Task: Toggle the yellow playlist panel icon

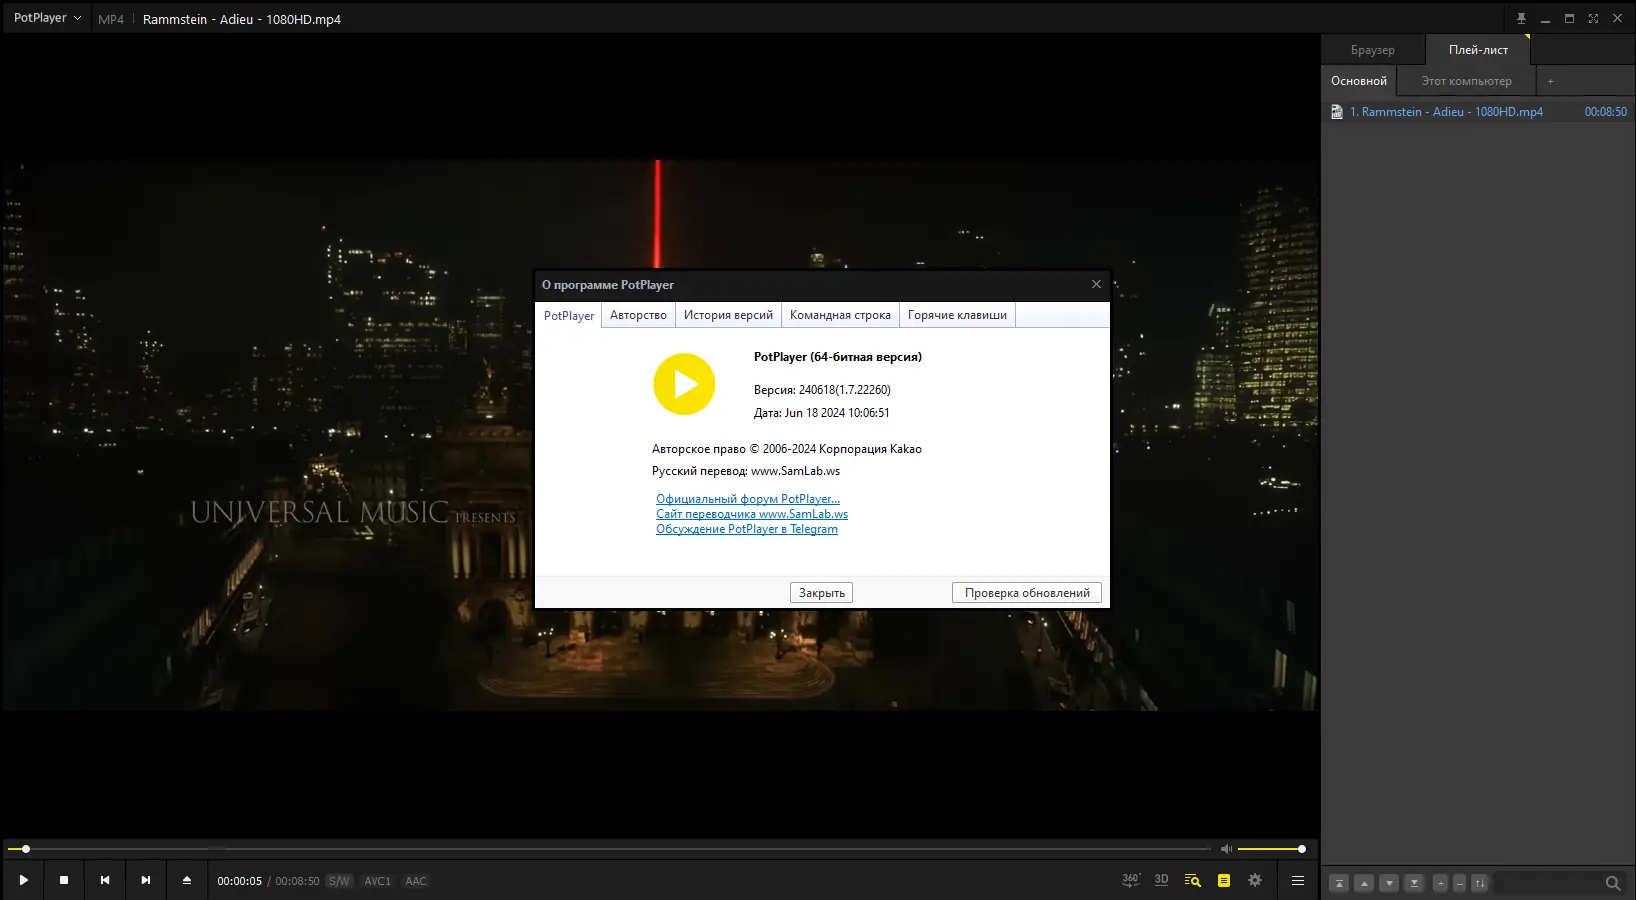Action: click(1224, 880)
